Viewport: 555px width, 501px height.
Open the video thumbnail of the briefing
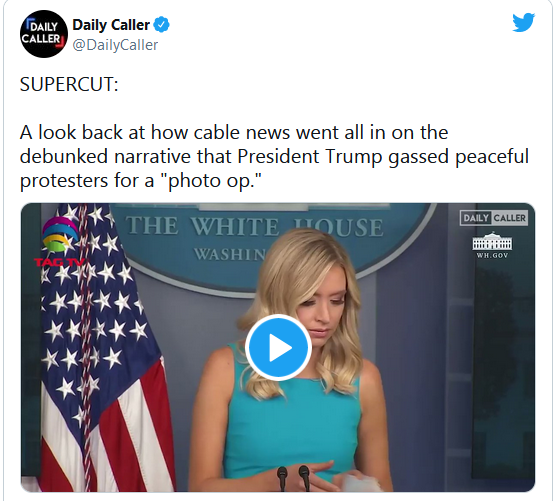coord(278,347)
